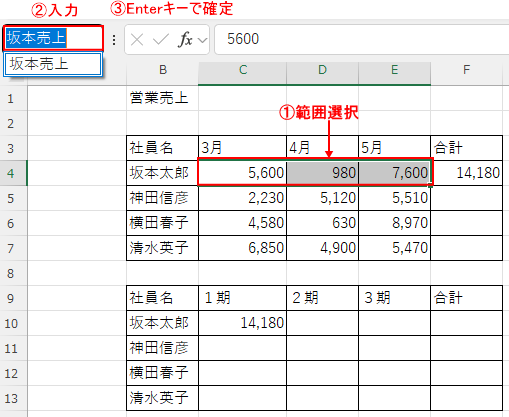Select row 3 header

(13, 148)
